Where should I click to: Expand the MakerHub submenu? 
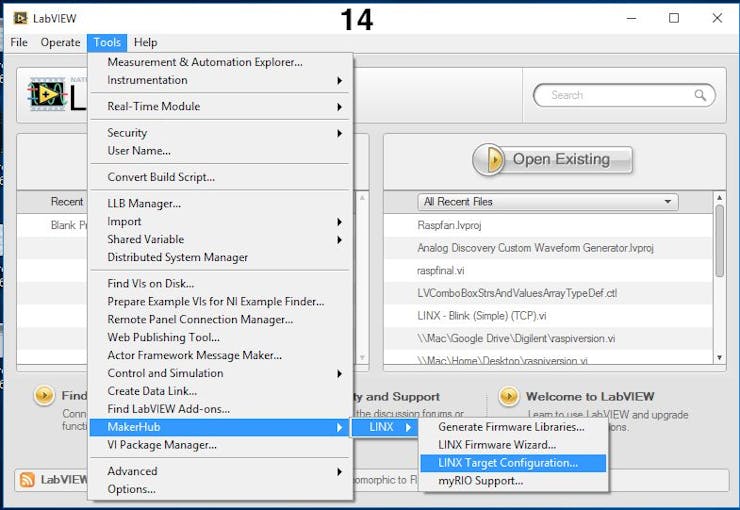pyautogui.click(x=221, y=427)
